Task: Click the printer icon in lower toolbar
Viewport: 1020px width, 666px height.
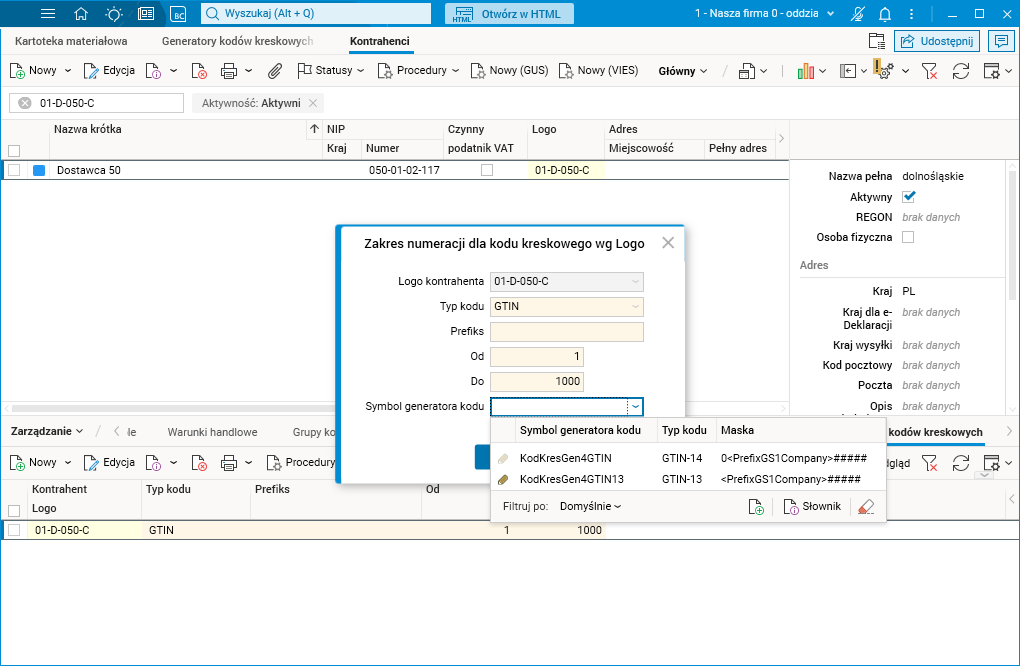Action: [229, 463]
